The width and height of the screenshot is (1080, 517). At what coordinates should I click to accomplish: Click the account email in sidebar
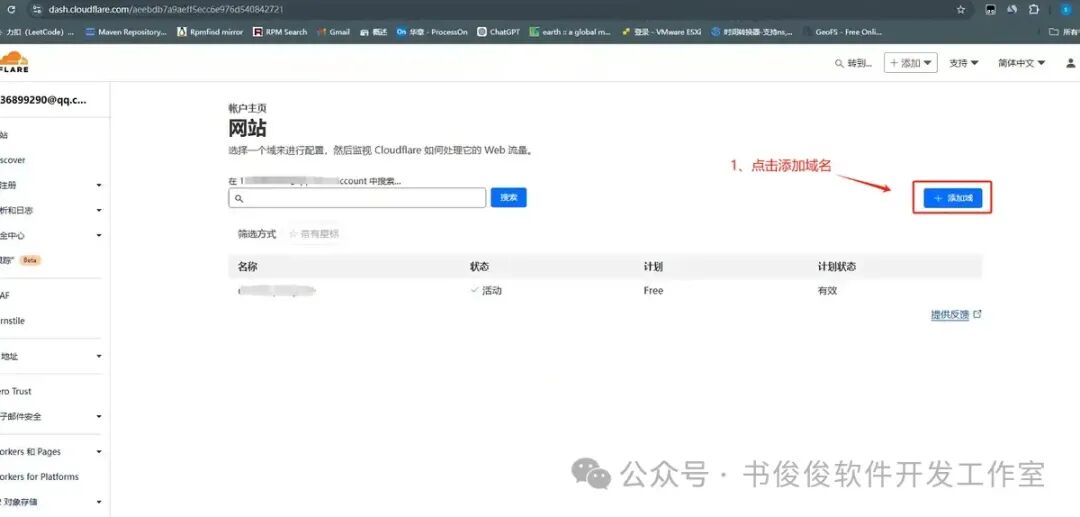pos(44,100)
